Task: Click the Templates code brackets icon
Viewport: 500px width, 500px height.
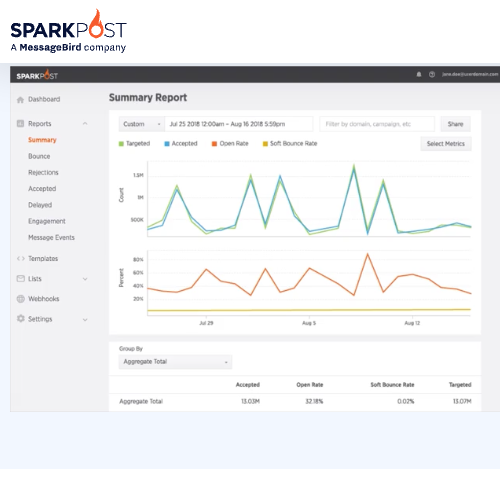Action: point(21,258)
